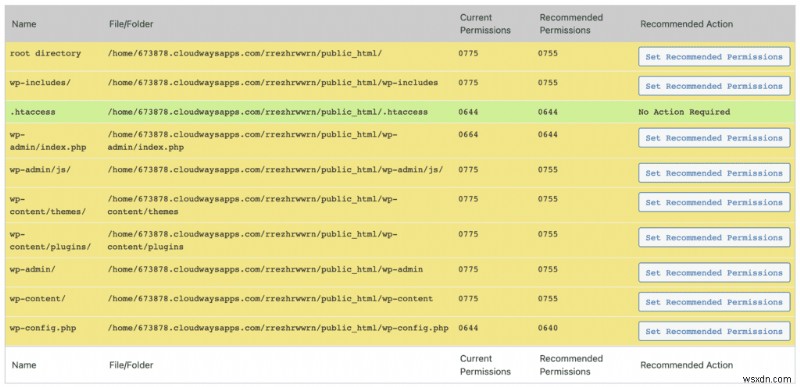The height and width of the screenshot is (387, 800).
Task: Click the 'root directory' name cell
Action: click(45, 53)
